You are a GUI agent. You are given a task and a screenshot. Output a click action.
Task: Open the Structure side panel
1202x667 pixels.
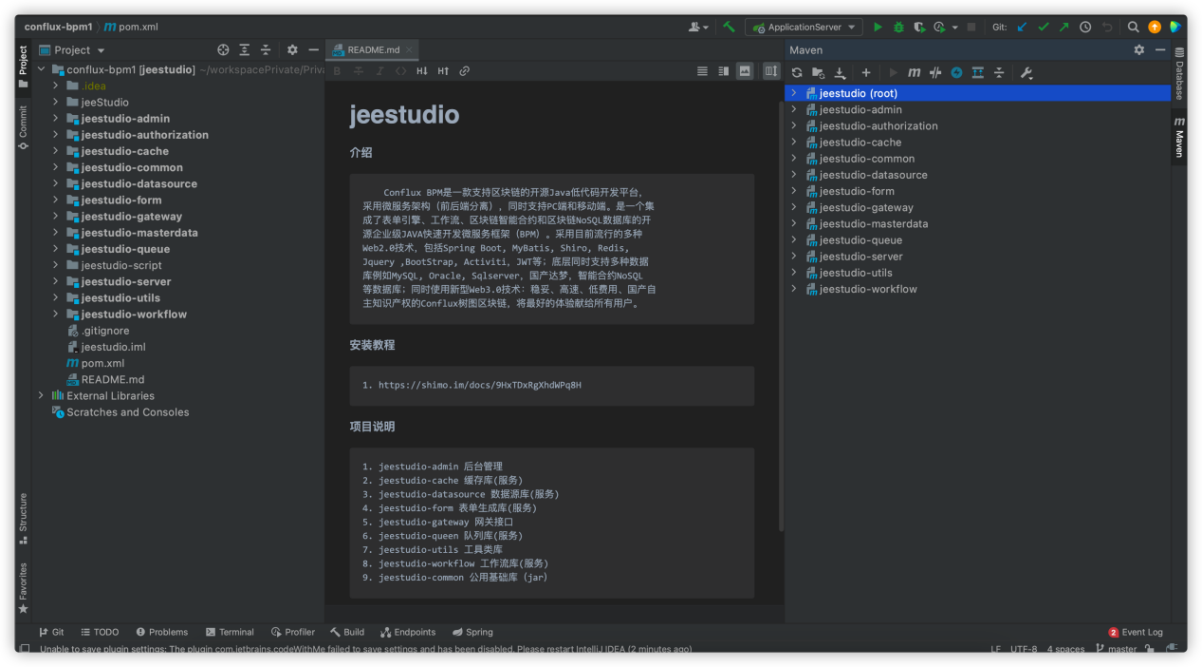tap(23, 518)
